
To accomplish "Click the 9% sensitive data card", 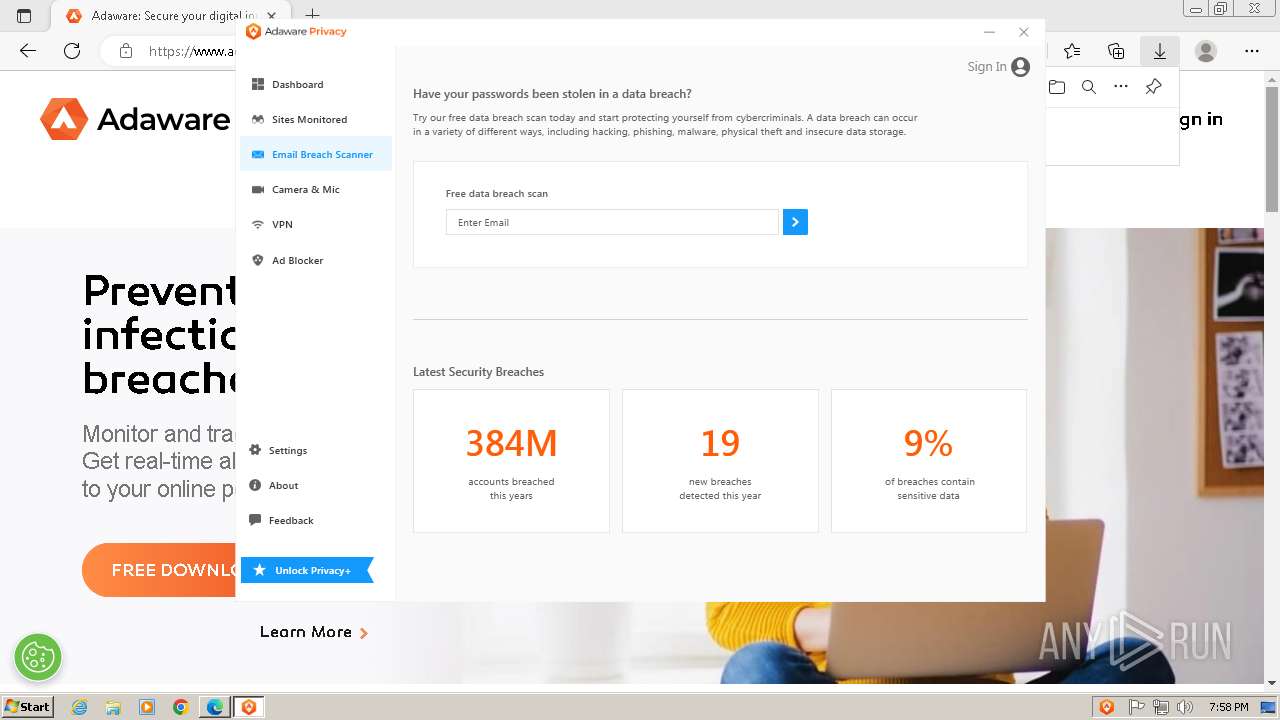I will pyautogui.click(x=929, y=461).
